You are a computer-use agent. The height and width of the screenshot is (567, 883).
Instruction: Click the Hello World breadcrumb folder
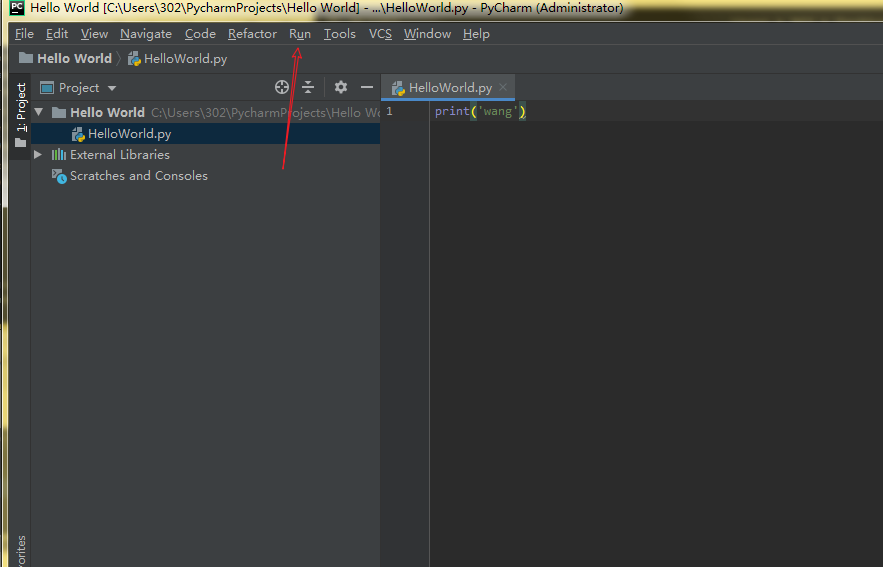pyautogui.click(x=65, y=59)
